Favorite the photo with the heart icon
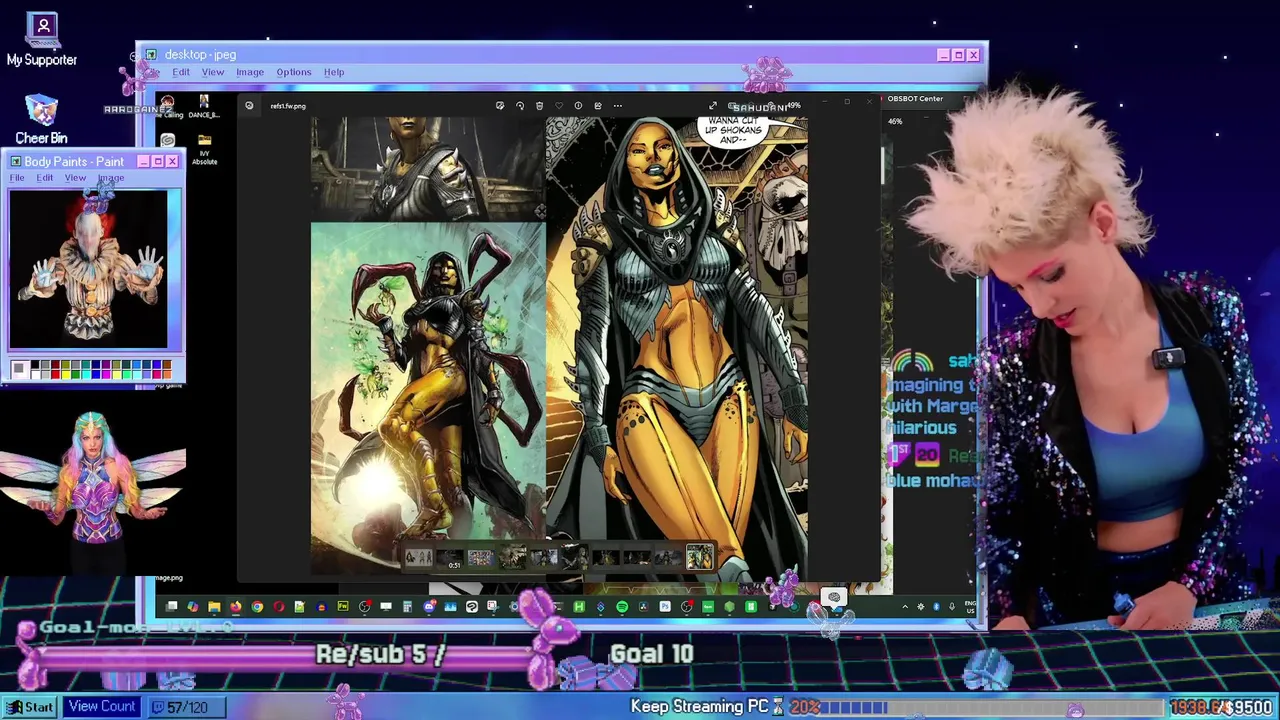 (x=558, y=106)
